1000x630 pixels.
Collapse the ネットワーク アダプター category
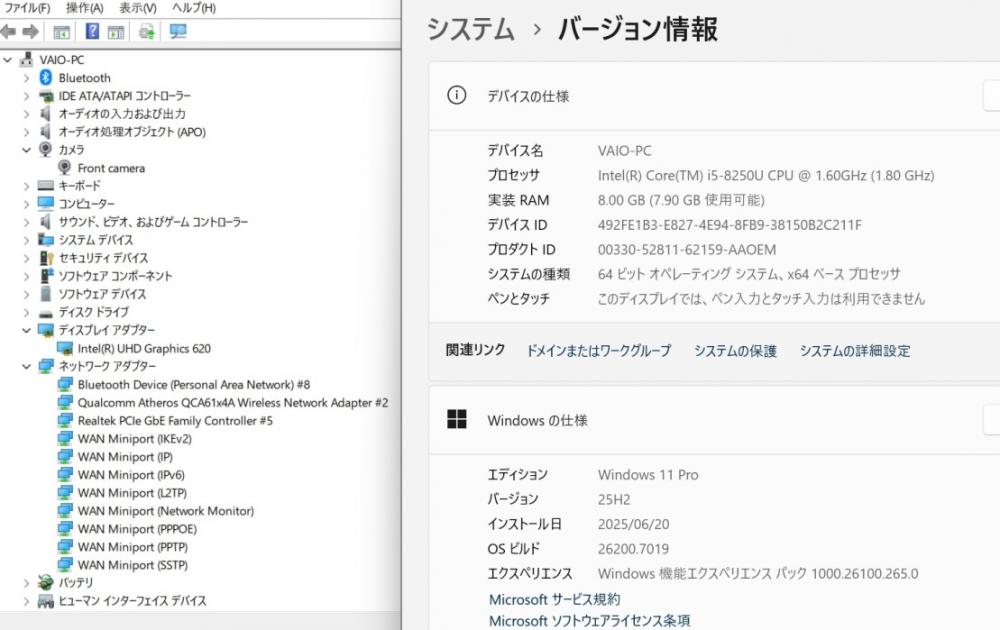click(26, 366)
